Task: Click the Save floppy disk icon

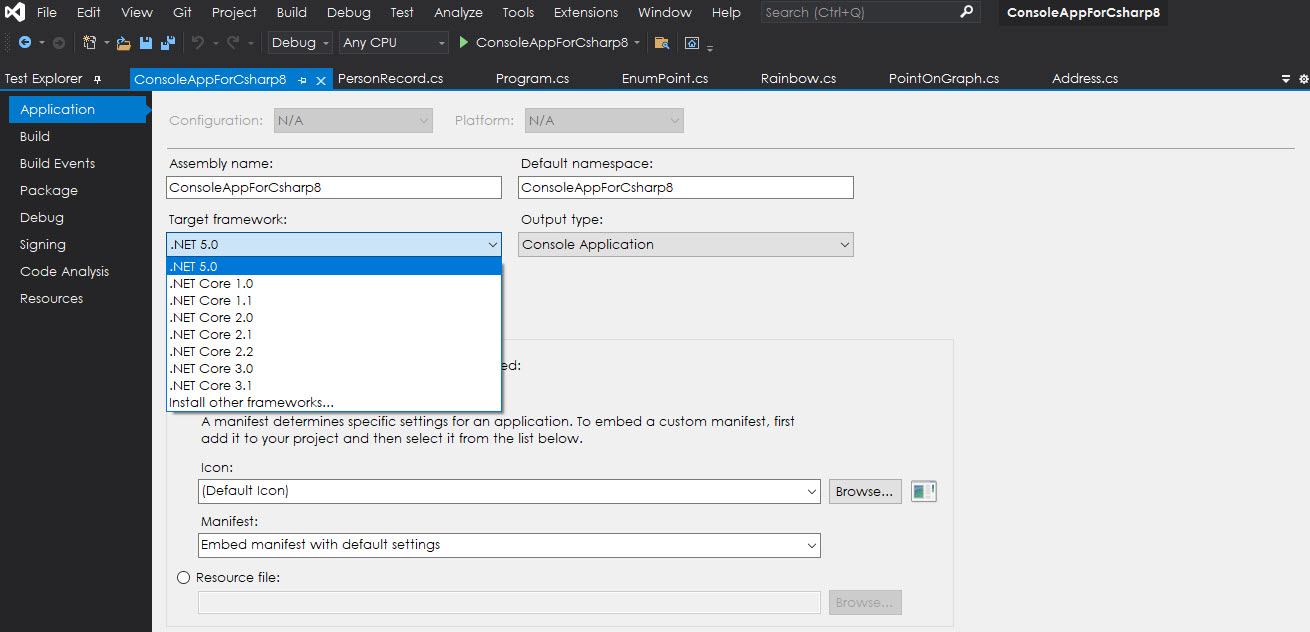Action: pyautogui.click(x=146, y=43)
